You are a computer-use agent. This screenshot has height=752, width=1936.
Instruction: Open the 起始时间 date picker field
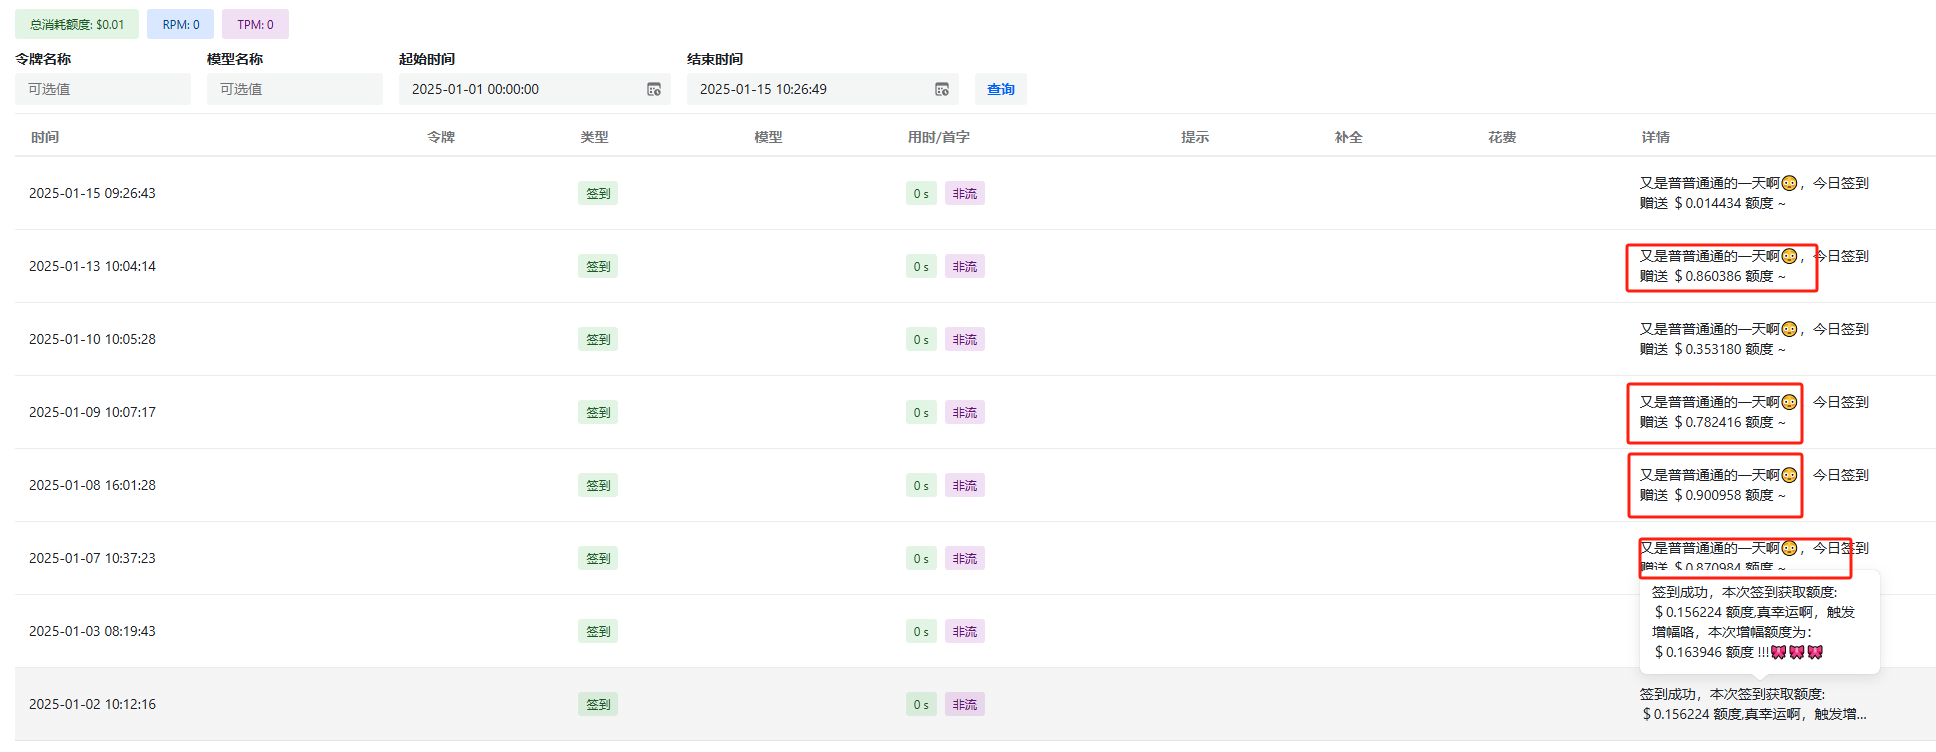click(535, 89)
